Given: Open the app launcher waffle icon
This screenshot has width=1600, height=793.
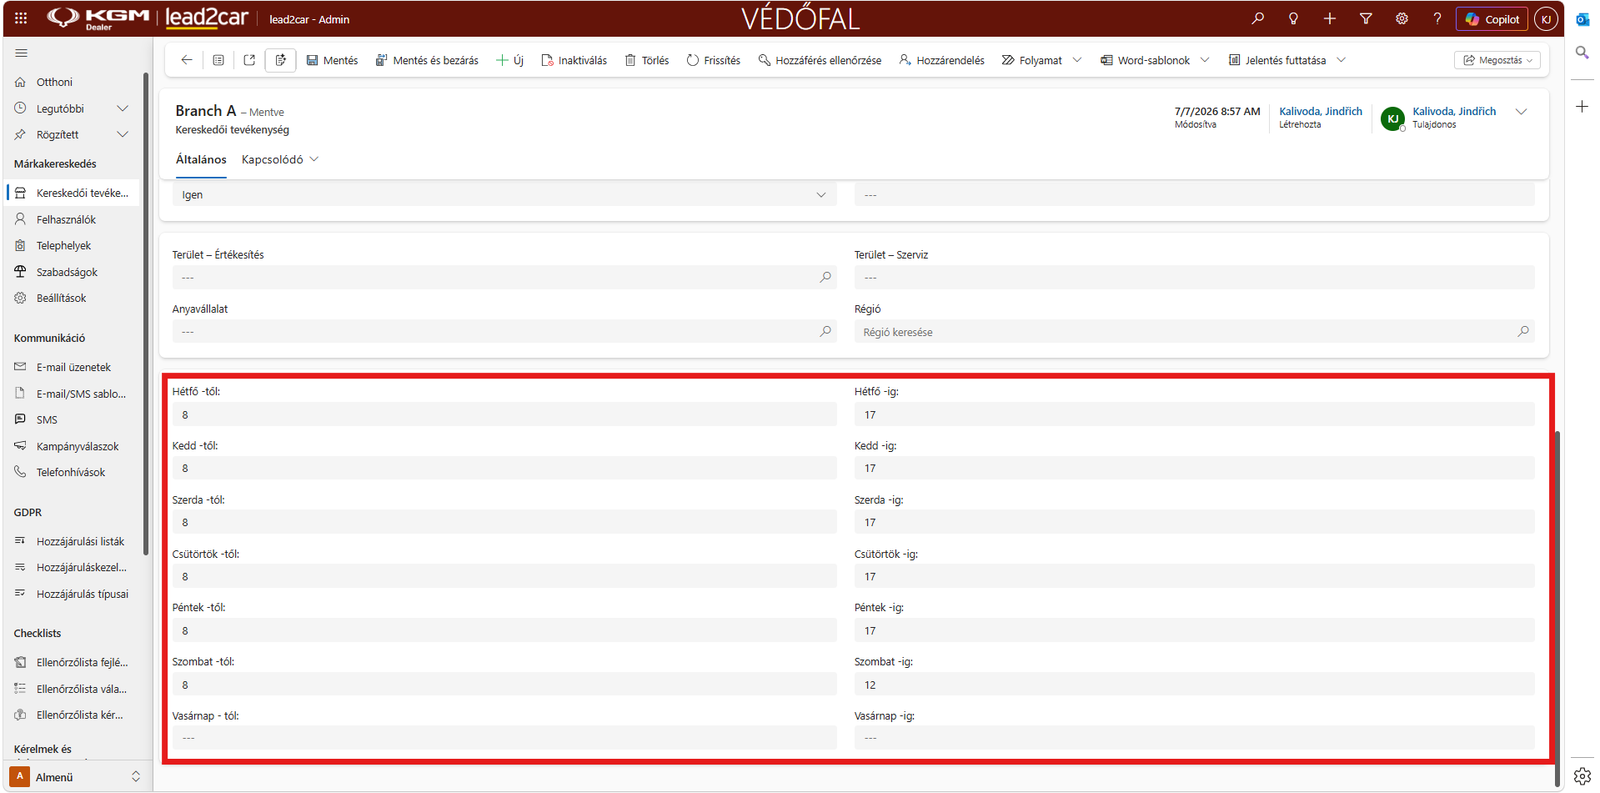Looking at the screenshot, I should 21,18.
